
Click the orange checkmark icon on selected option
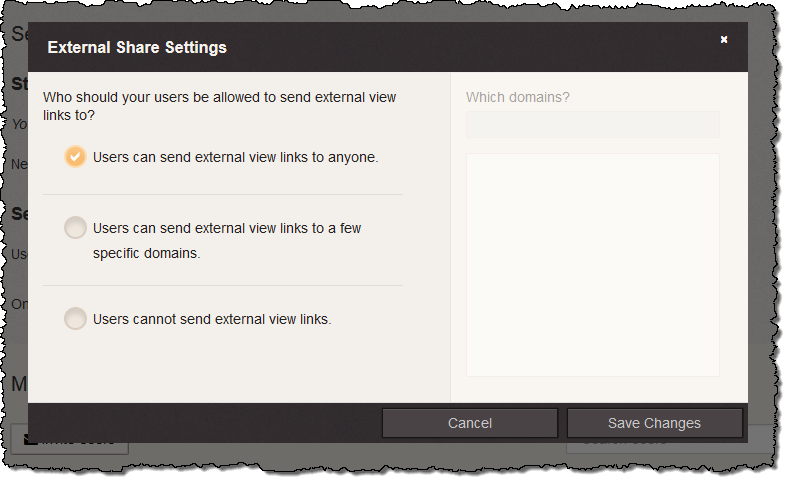coord(75,157)
